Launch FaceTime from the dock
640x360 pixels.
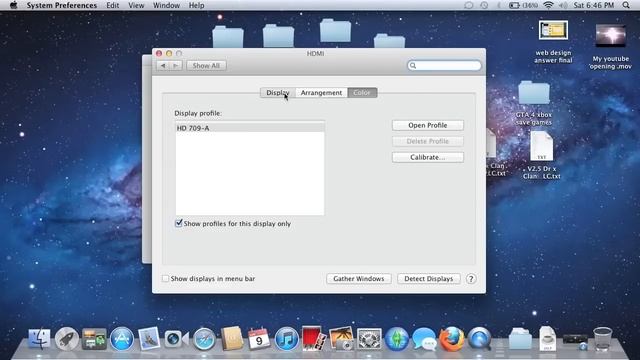[x=176, y=339]
